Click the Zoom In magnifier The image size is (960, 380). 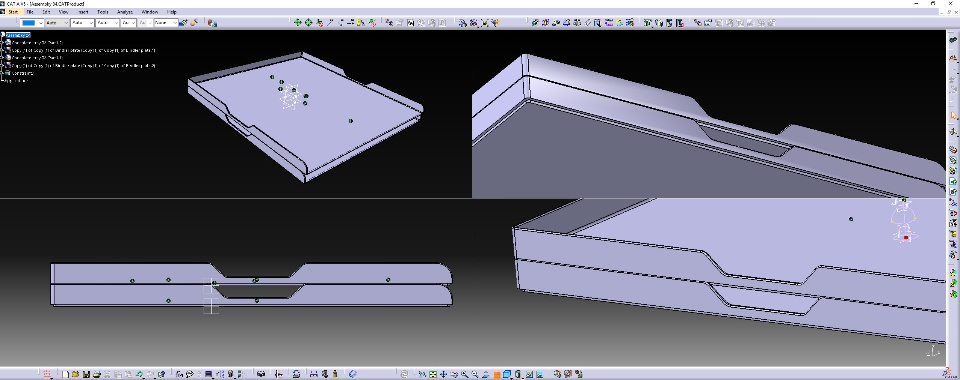465,374
